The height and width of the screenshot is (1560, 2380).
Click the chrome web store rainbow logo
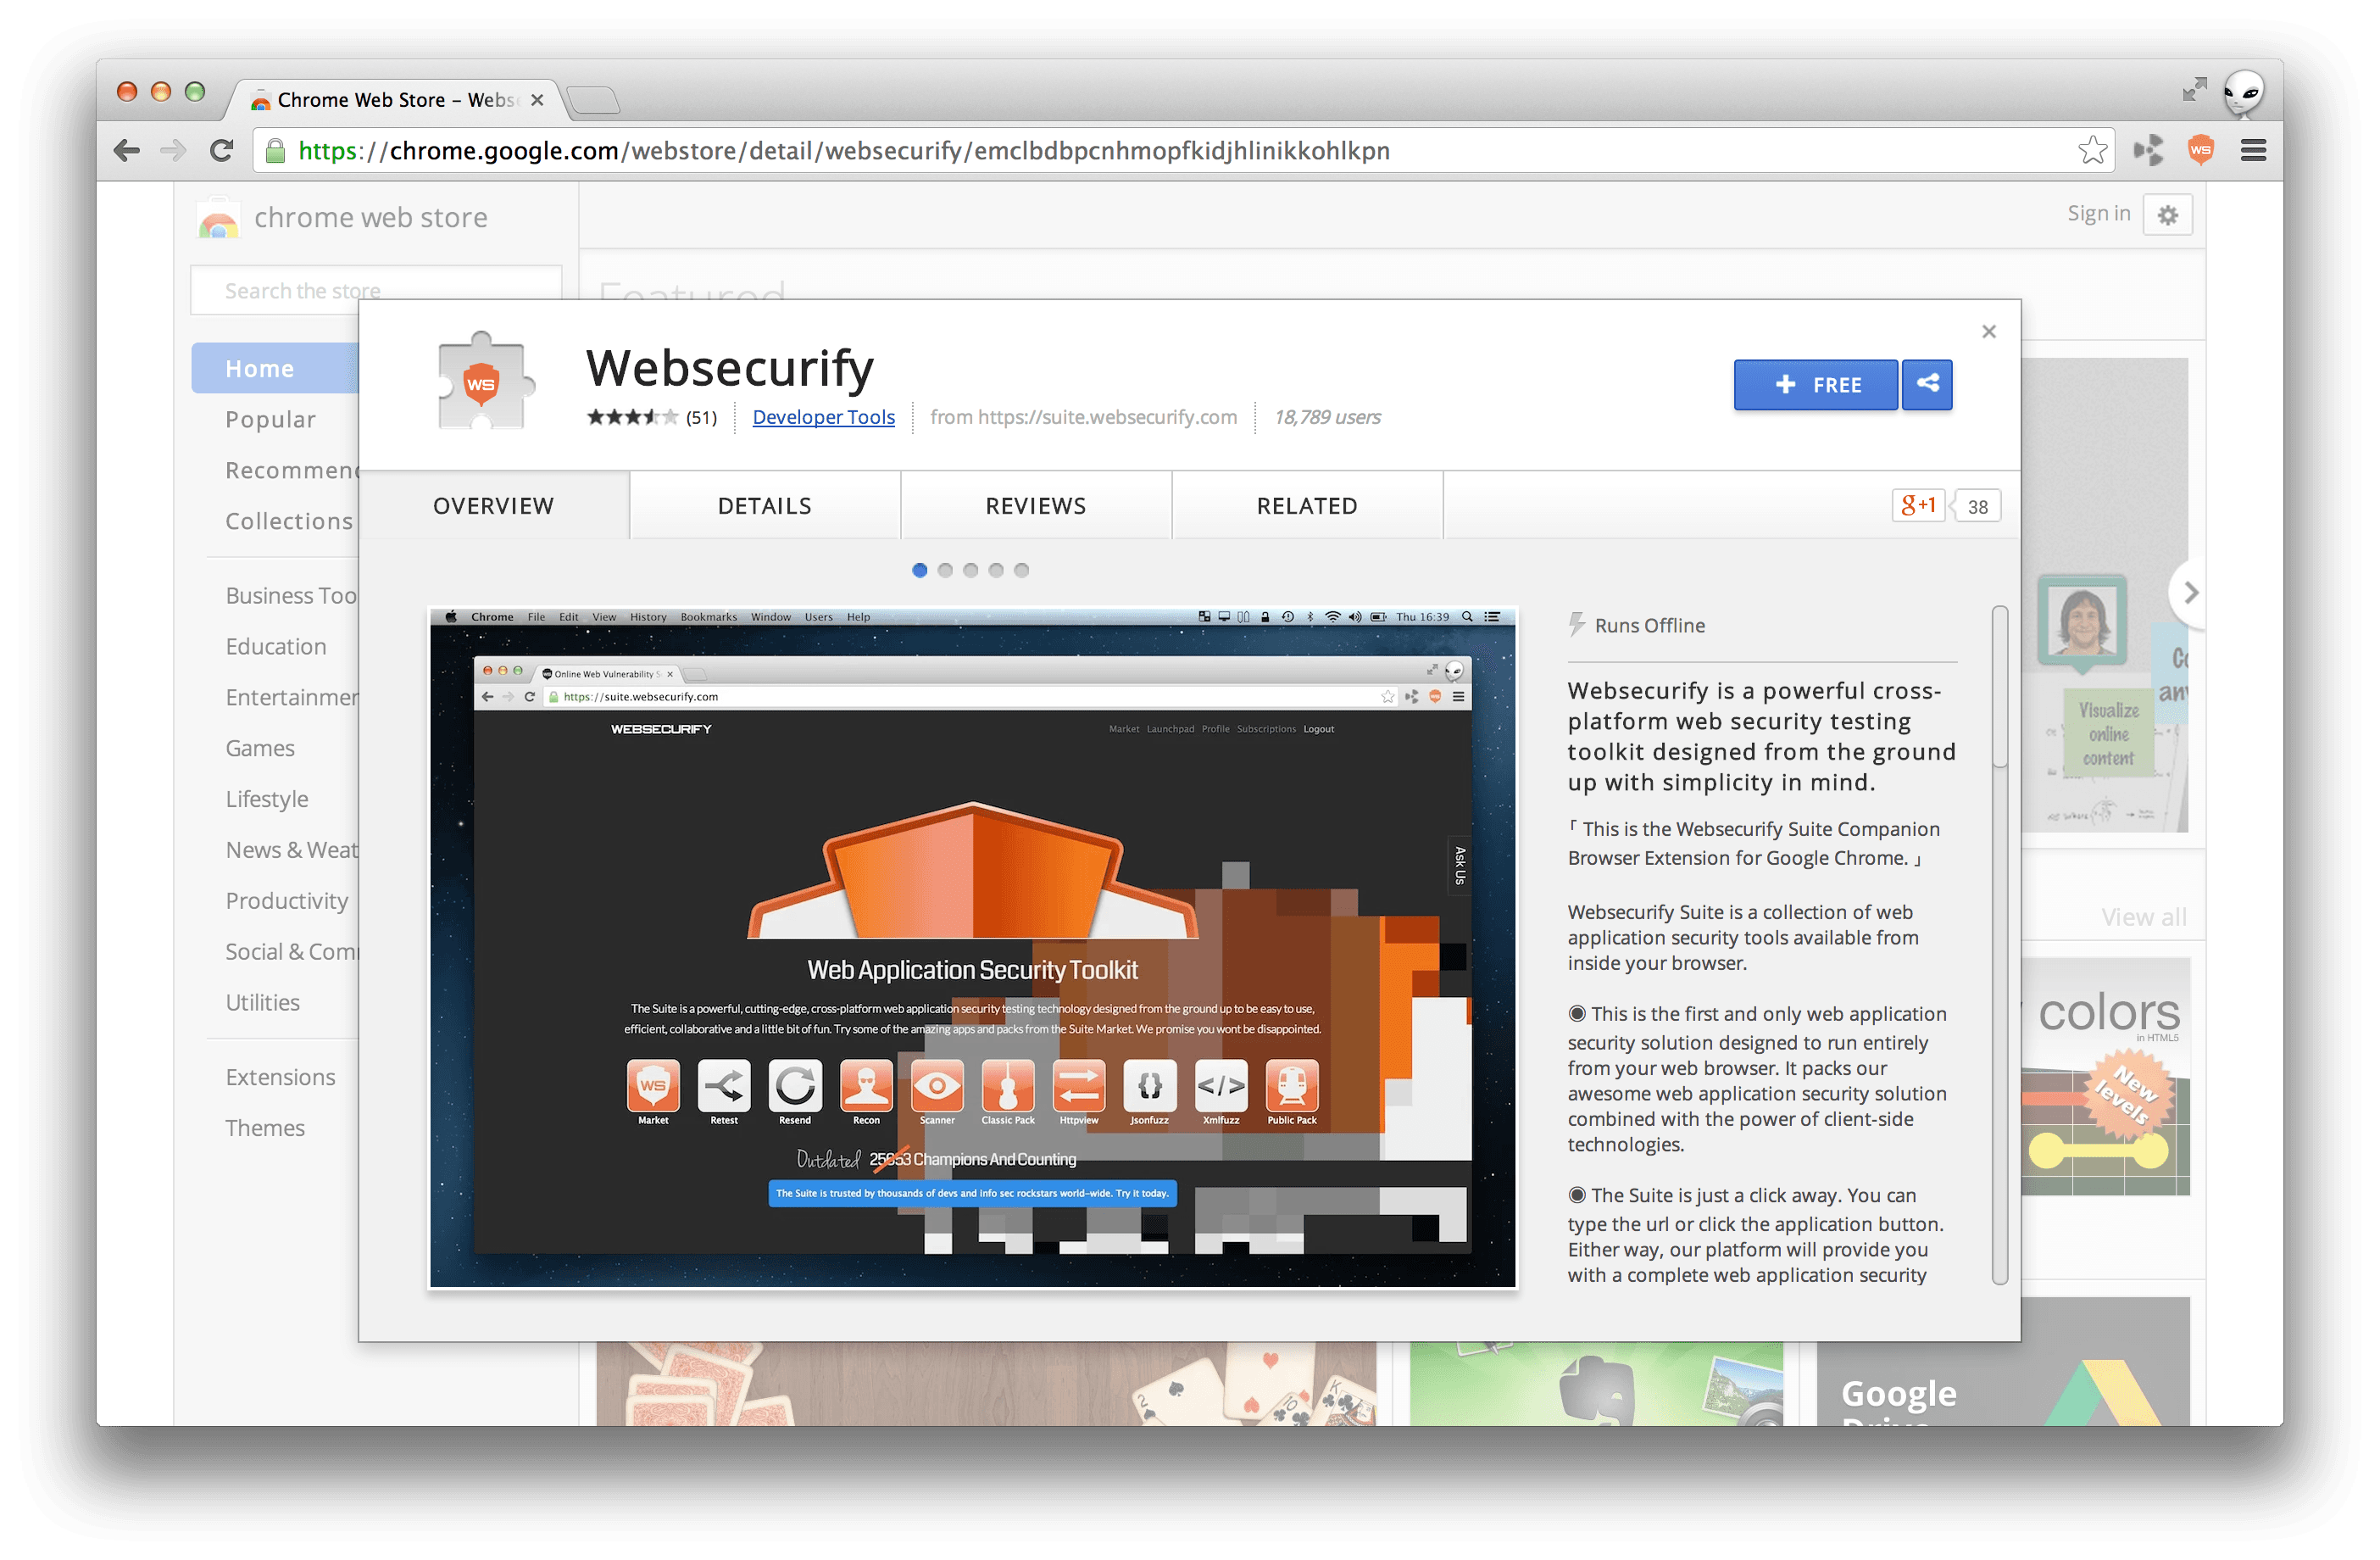click(x=218, y=219)
